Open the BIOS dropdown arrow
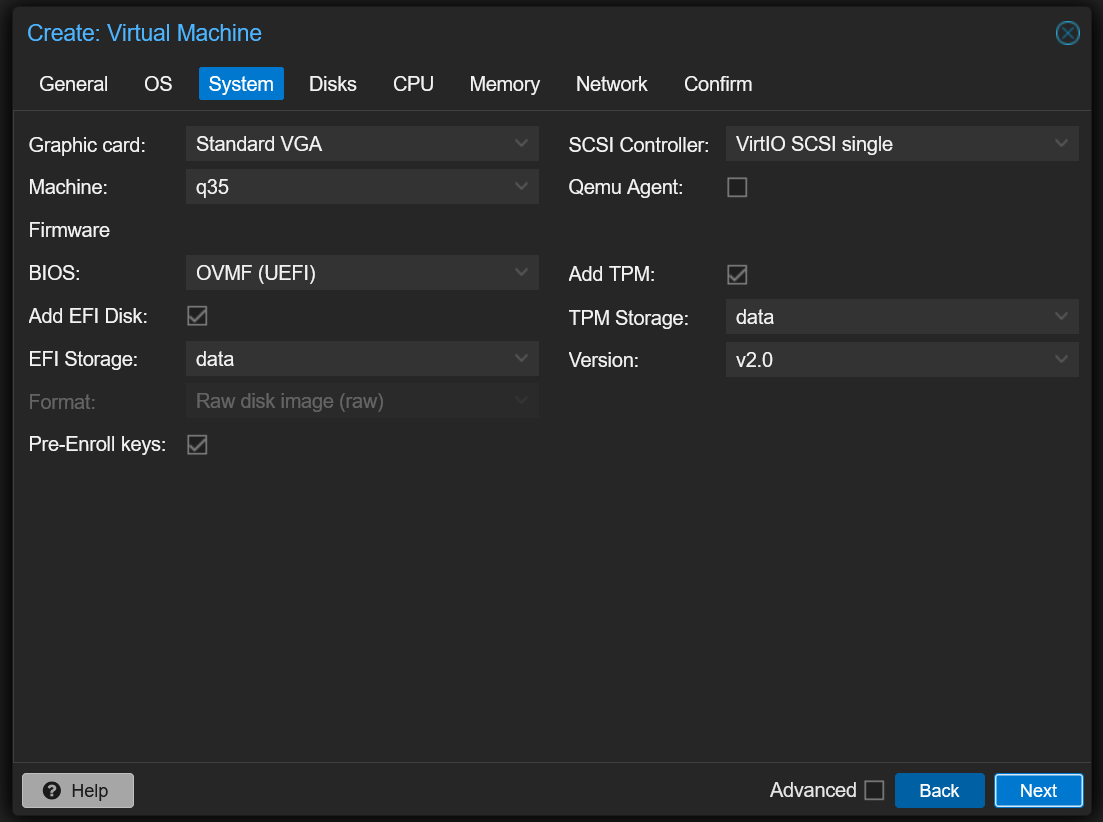1103x822 pixels. coord(521,272)
